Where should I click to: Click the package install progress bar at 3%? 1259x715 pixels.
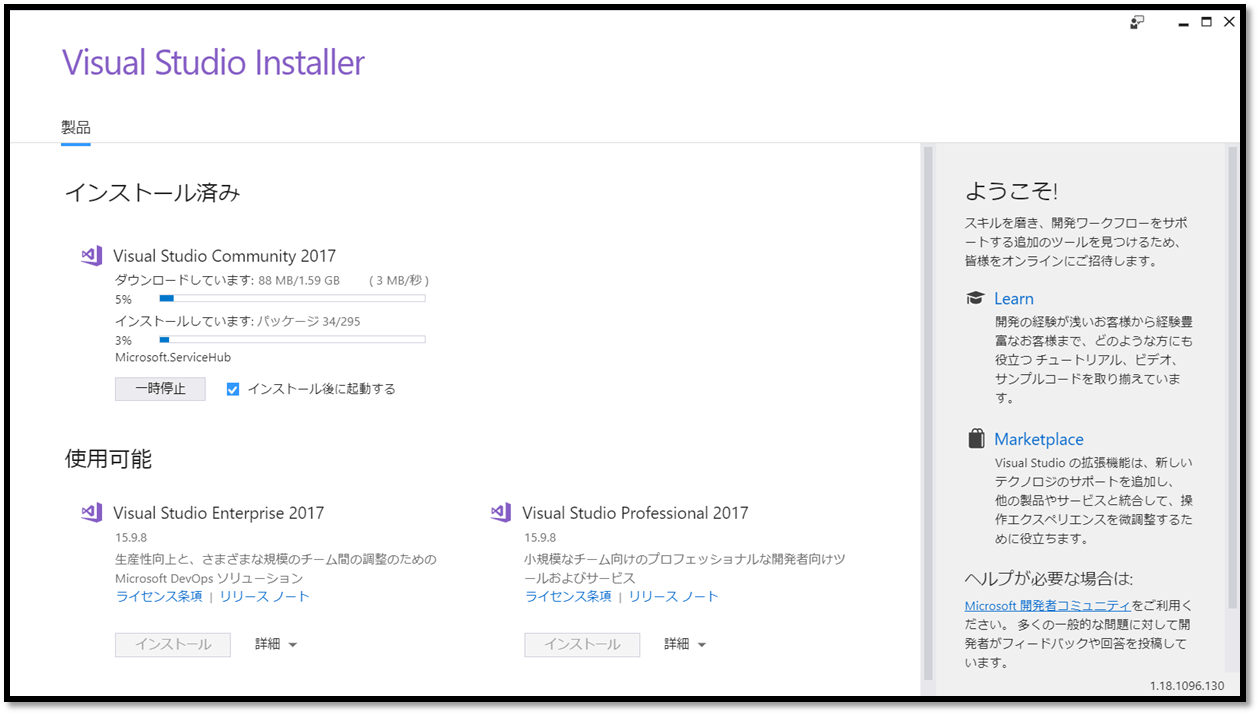292,340
